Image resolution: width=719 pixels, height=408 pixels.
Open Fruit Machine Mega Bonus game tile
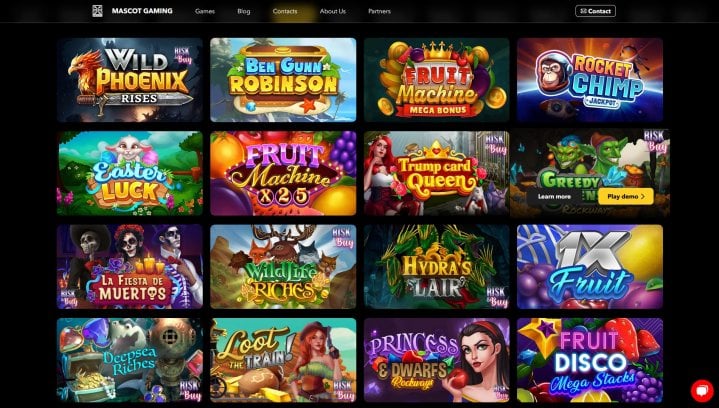437,80
